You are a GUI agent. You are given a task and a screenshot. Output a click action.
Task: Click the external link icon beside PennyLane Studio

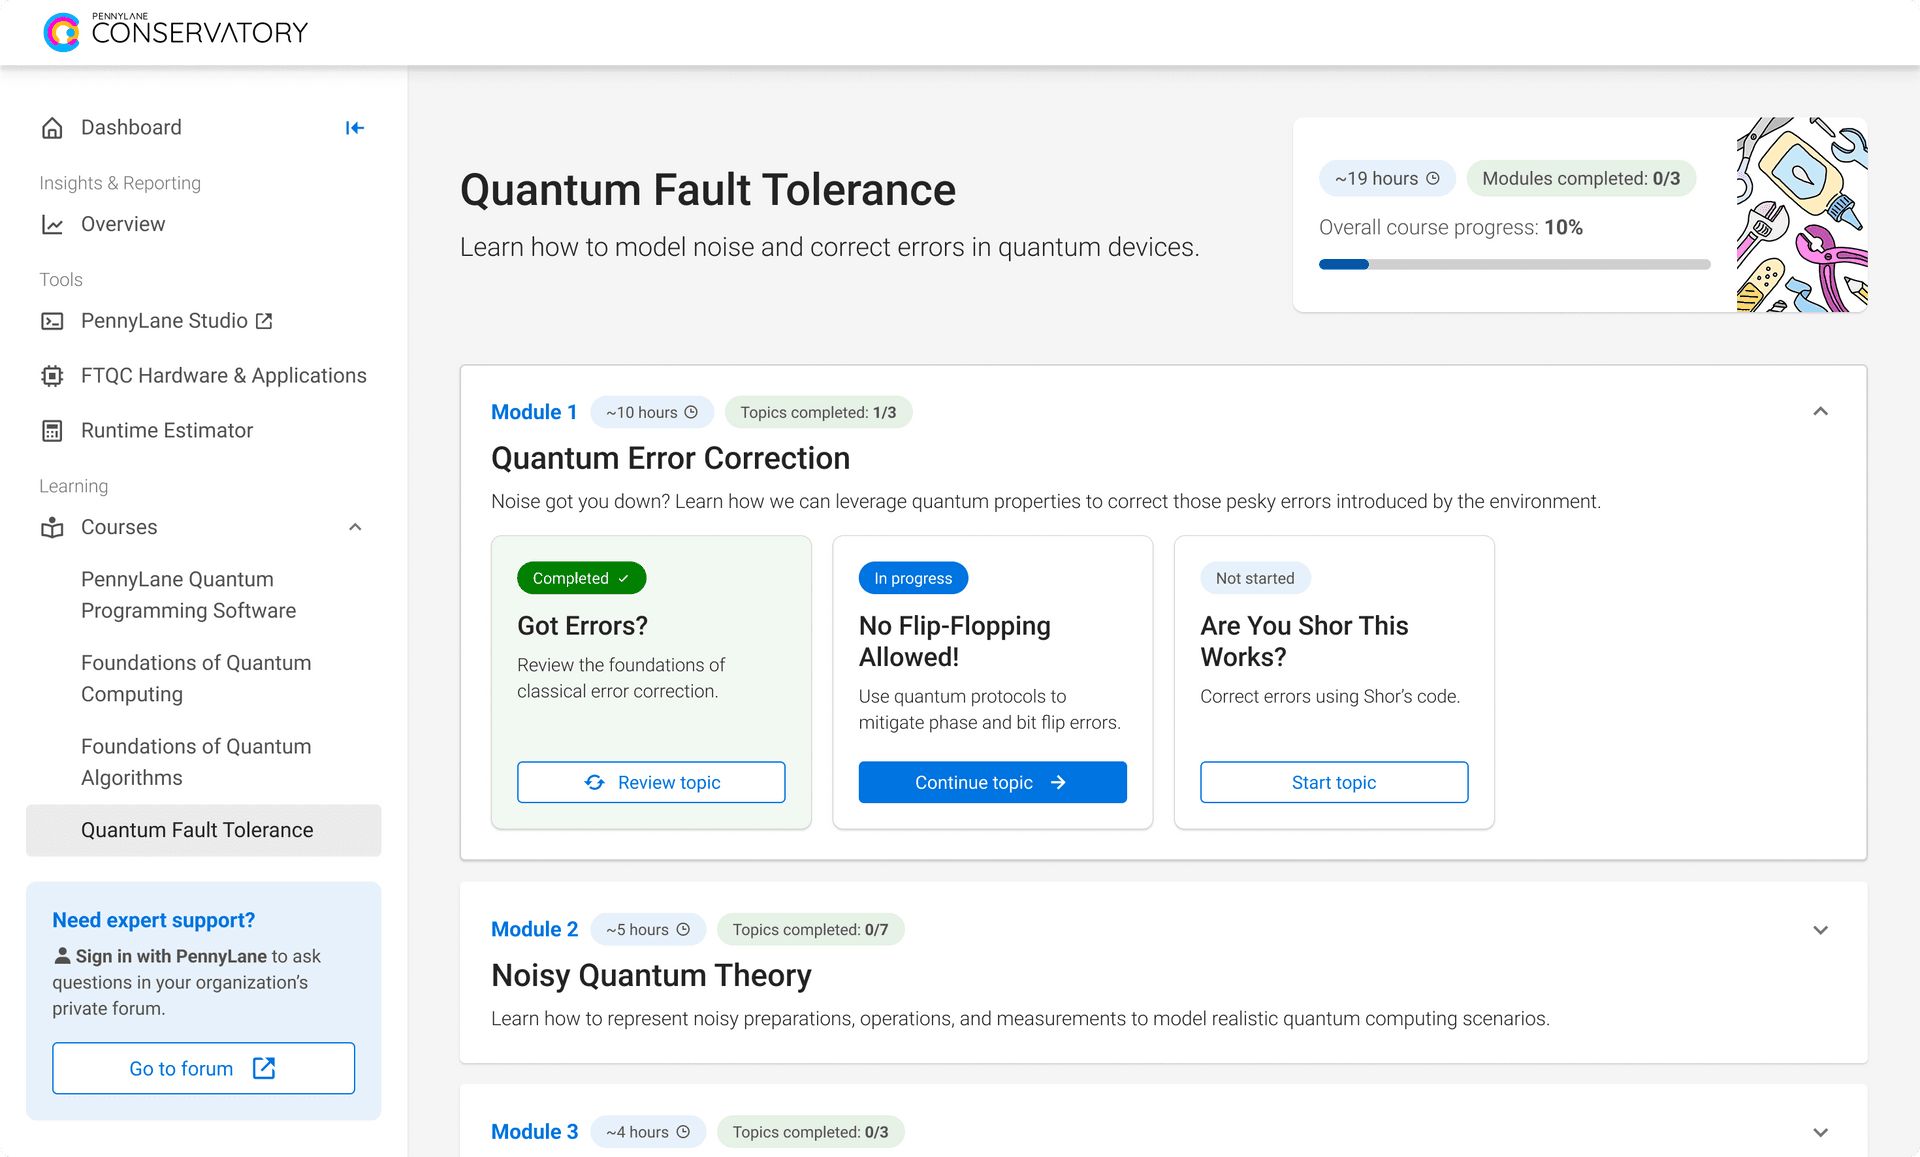(264, 321)
